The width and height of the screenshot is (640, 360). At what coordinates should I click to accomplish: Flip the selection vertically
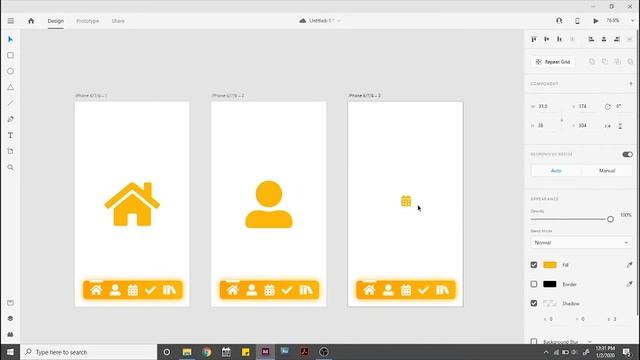point(620,126)
